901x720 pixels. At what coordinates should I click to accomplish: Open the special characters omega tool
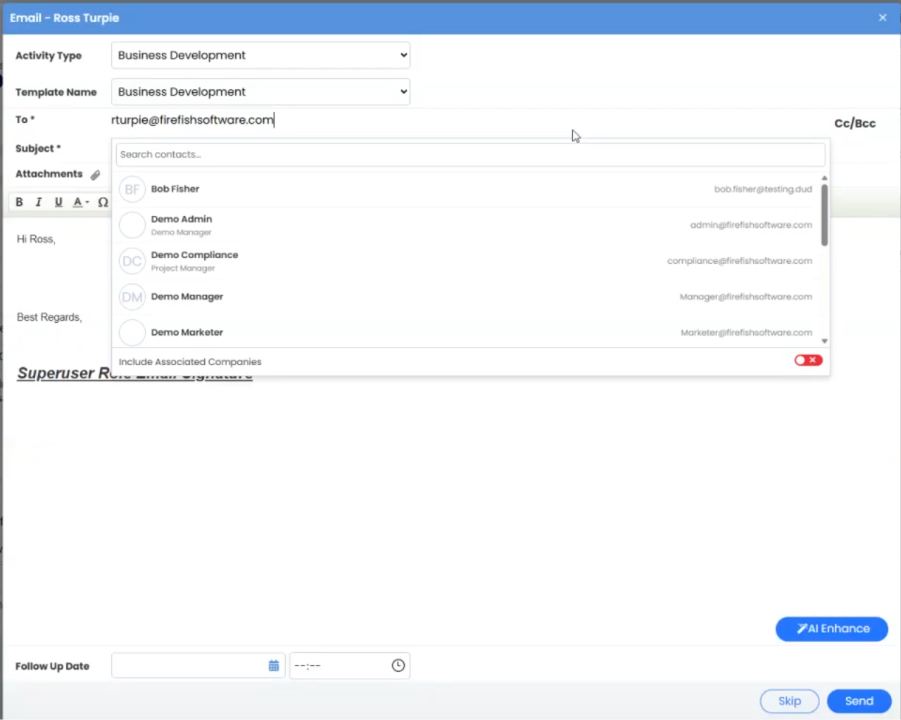[x=103, y=202]
